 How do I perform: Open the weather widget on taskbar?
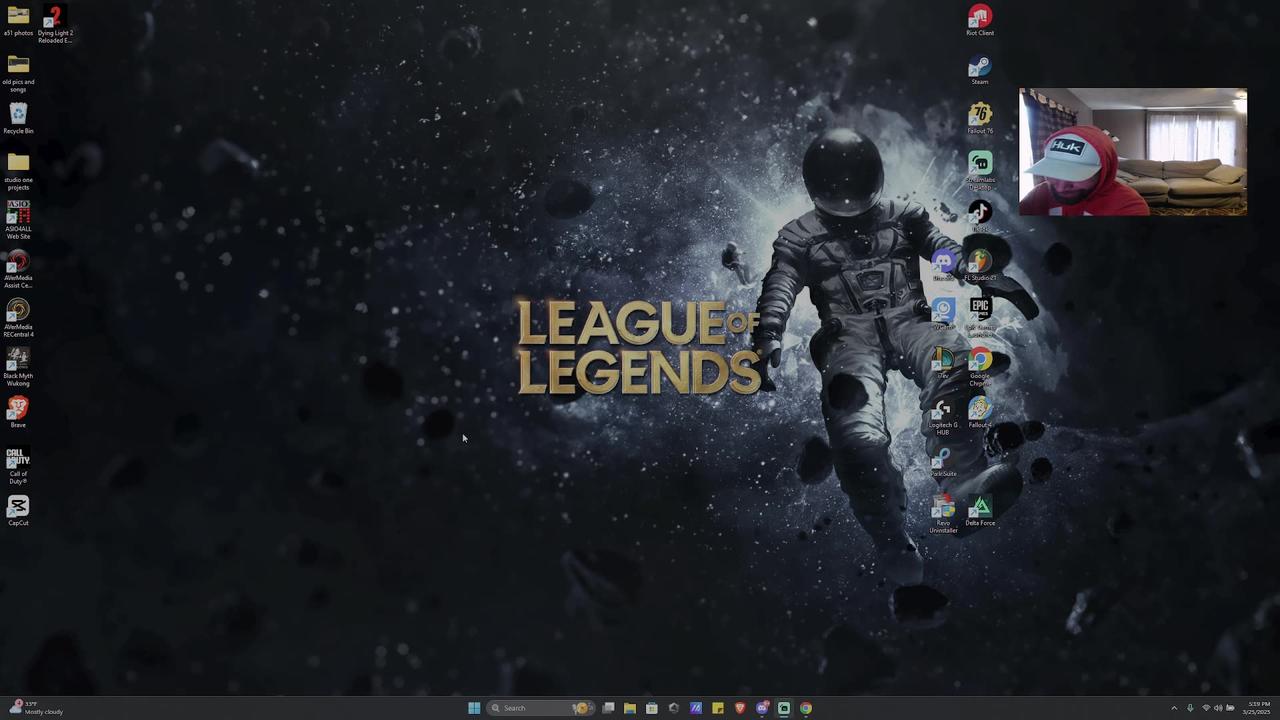(36, 708)
